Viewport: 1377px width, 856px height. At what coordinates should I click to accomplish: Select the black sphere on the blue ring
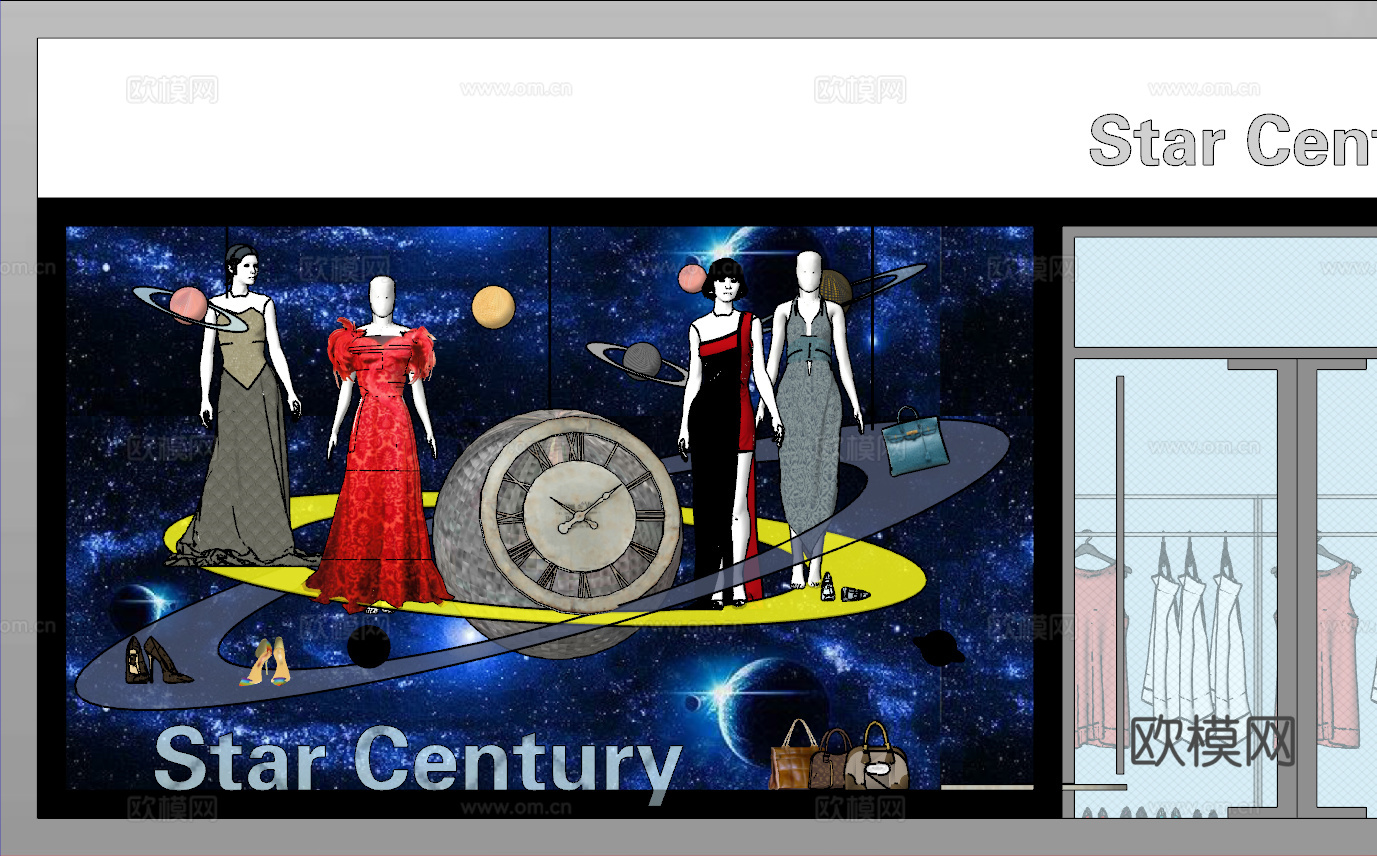coord(369,646)
